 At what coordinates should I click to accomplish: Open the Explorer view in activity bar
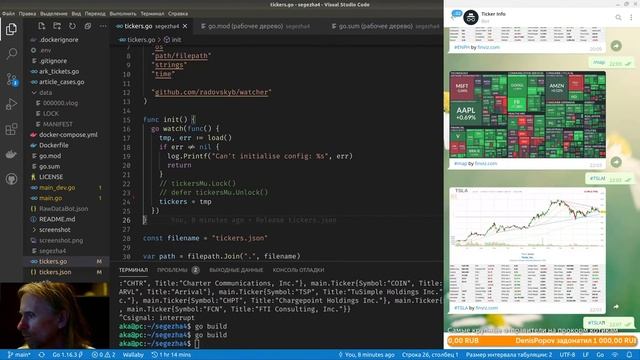(x=11, y=29)
